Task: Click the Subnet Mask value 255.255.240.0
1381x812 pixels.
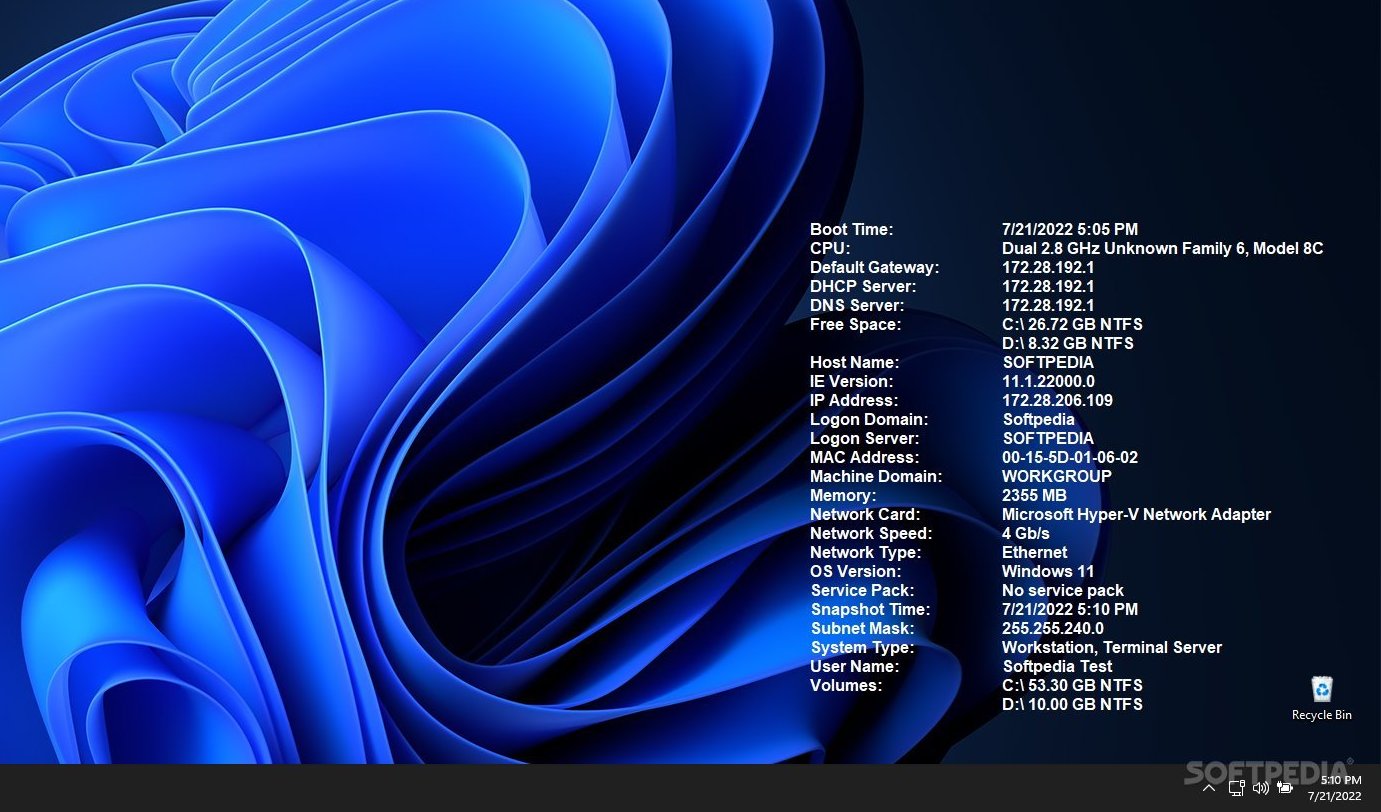Action: tap(1053, 628)
